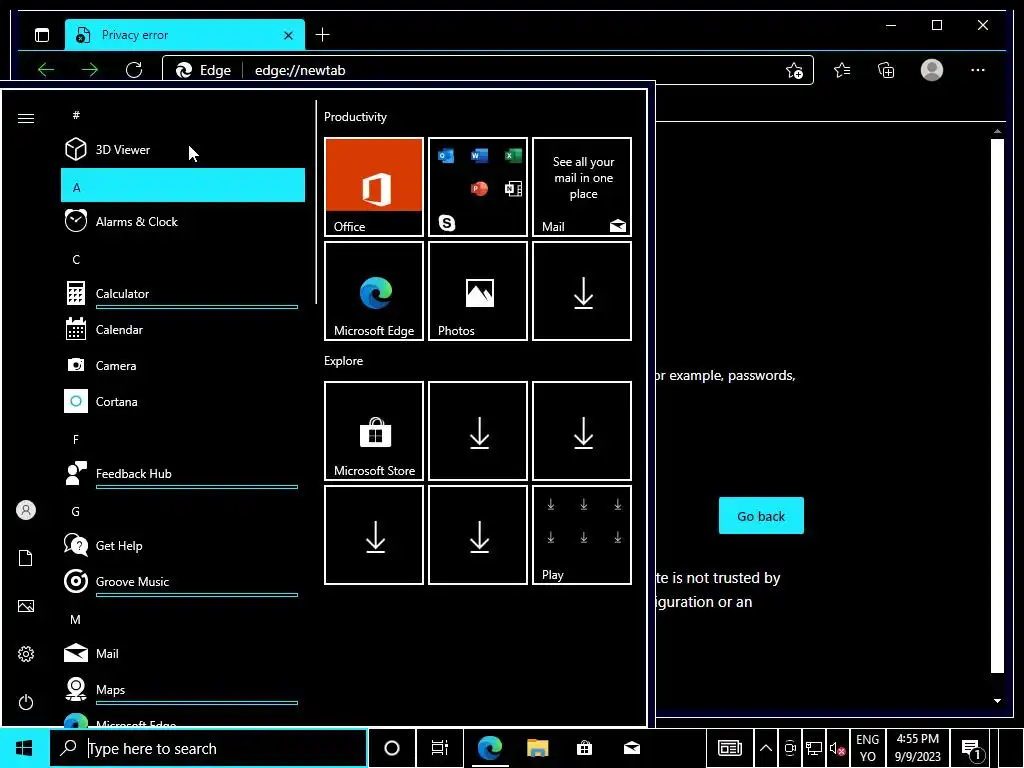Open the Favorites list in Edge
This screenshot has height=768, width=1024.
(842, 70)
